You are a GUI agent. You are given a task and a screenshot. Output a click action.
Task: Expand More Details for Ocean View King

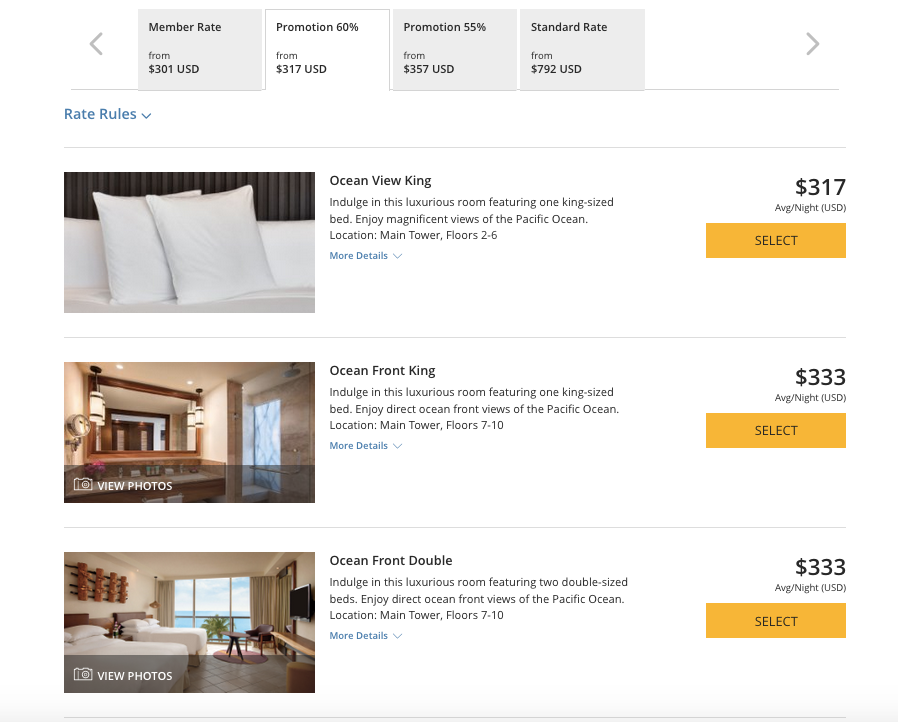[365, 256]
